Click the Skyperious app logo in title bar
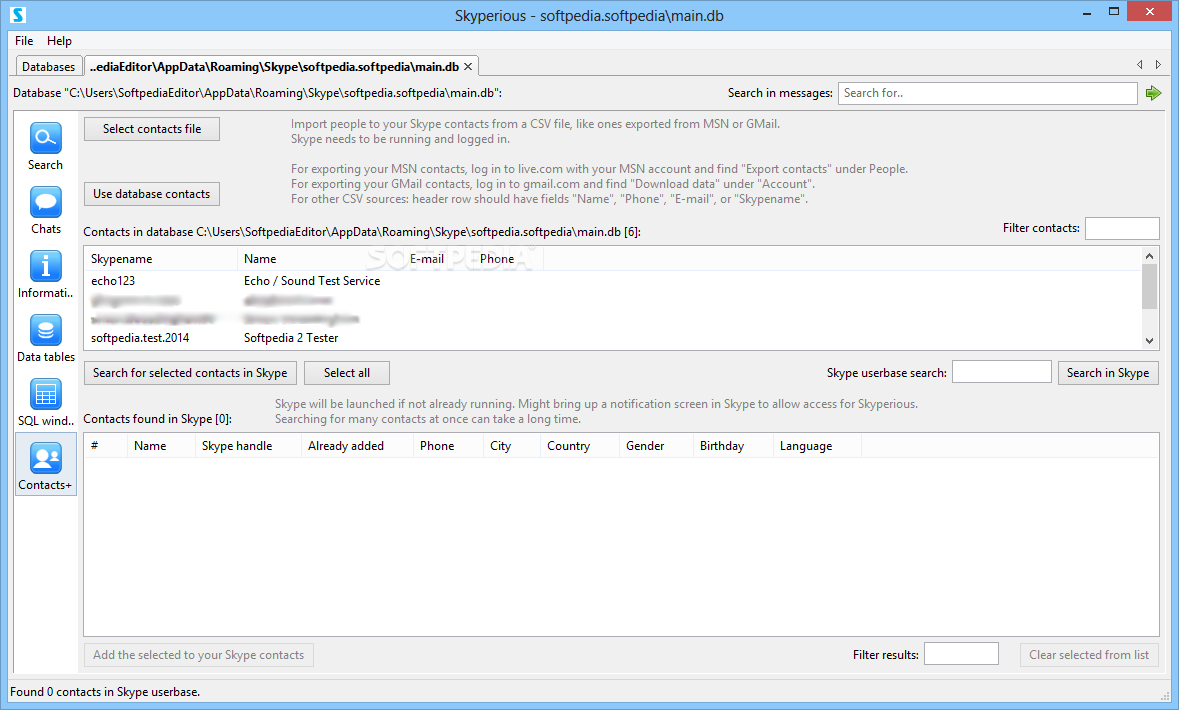The height and width of the screenshot is (710, 1179). (18, 14)
